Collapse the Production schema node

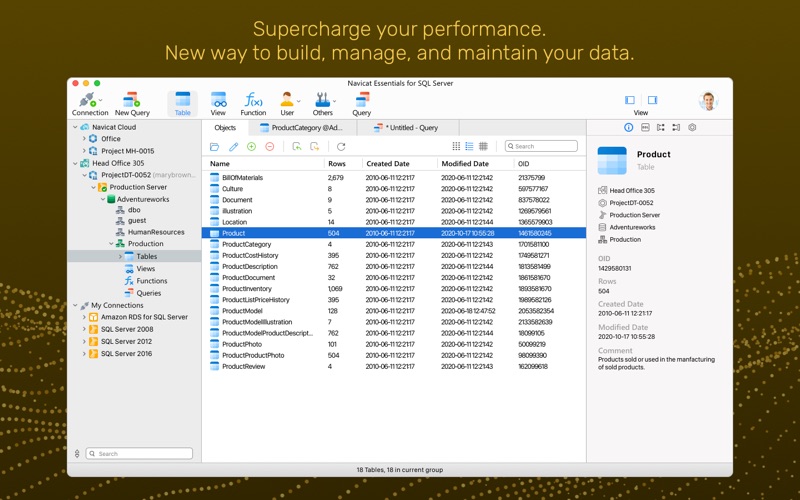(x=111, y=244)
